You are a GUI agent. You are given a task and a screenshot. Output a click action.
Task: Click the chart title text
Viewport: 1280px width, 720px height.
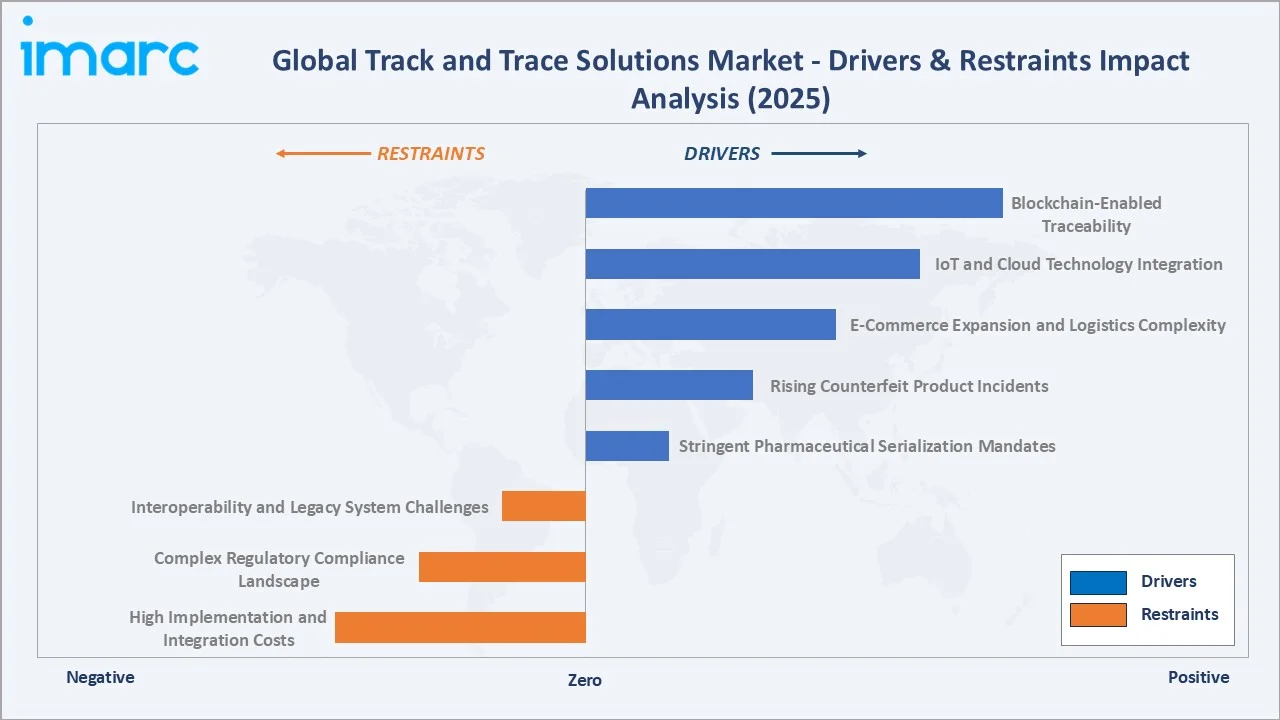[731, 79]
